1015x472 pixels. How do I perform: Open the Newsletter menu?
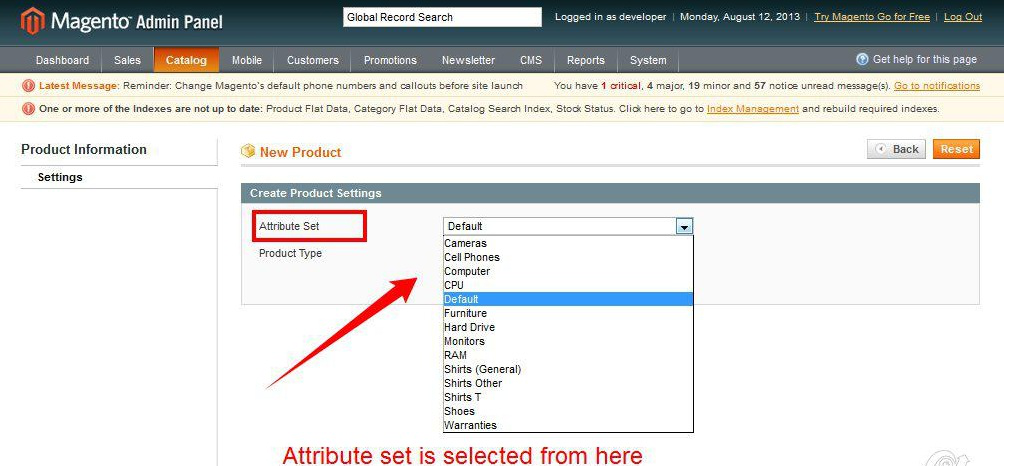pyautogui.click(x=469, y=60)
